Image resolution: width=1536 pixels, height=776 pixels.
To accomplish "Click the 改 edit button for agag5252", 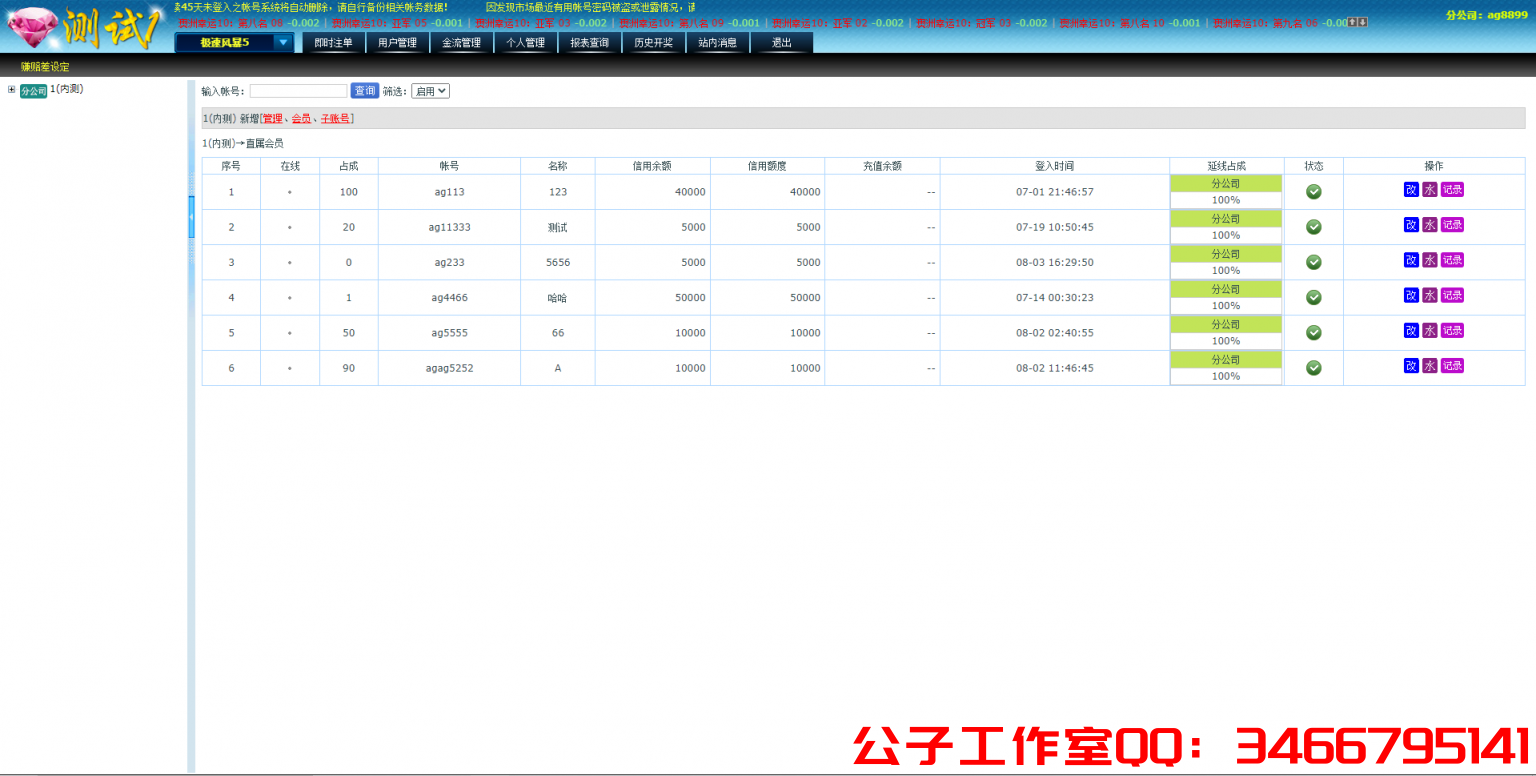I will (1411, 366).
